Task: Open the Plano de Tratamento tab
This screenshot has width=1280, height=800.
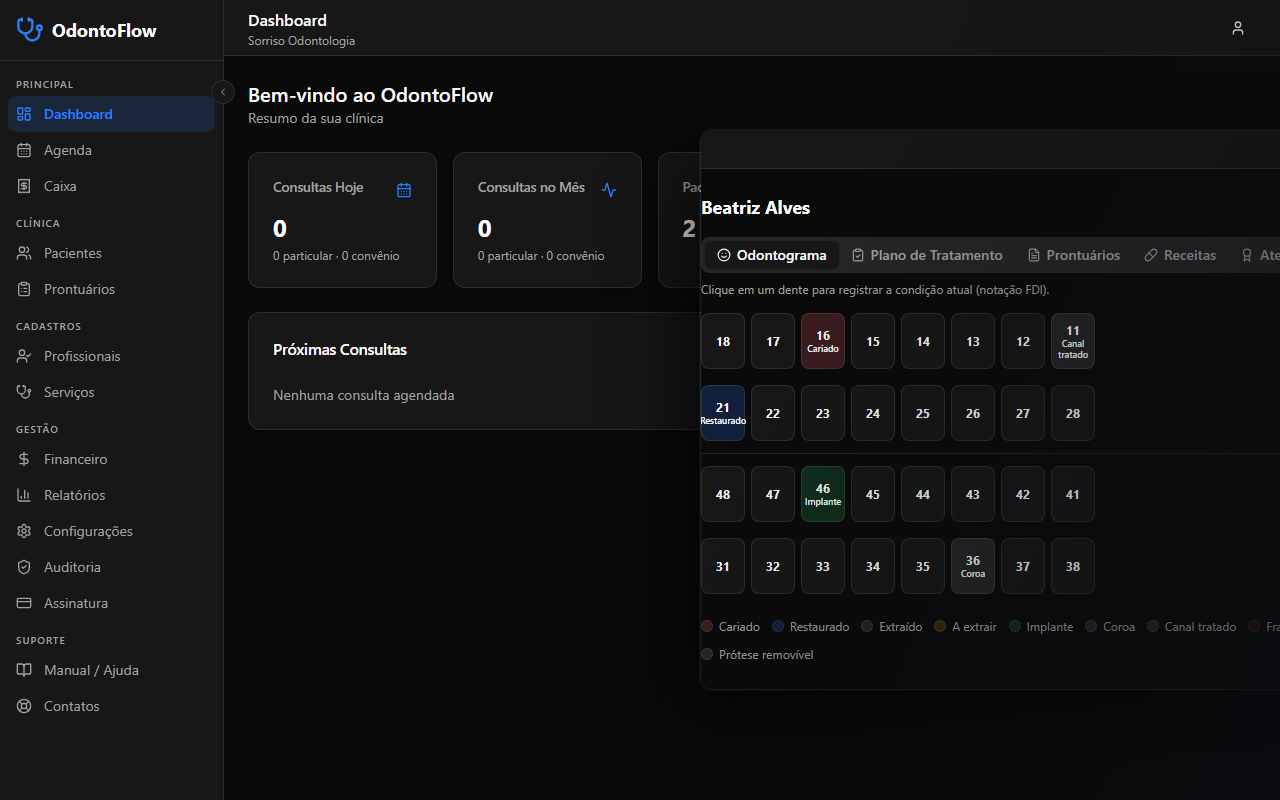Action: (927, 255)
